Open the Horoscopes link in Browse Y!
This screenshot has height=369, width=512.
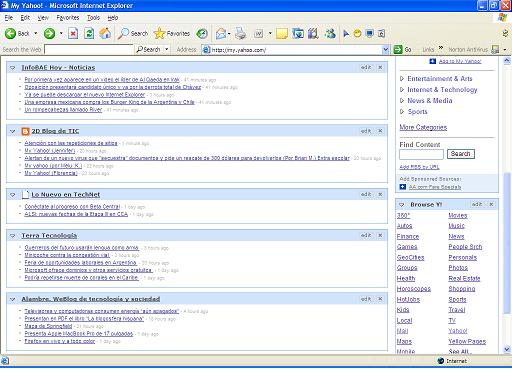pyautogui.click(x=414, y=289)
